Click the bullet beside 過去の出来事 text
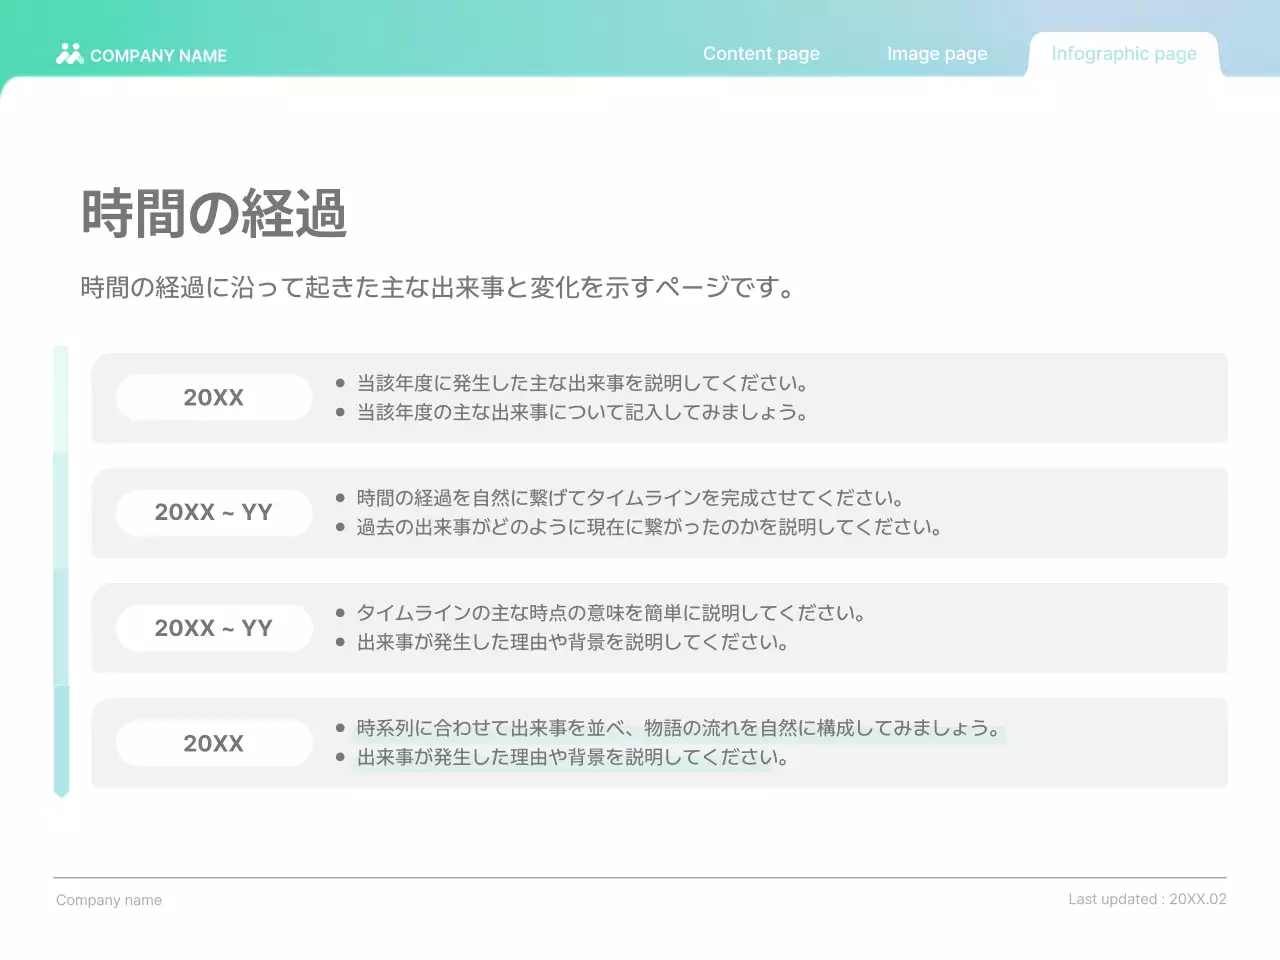1280x960 pixels. pos(341,526)
